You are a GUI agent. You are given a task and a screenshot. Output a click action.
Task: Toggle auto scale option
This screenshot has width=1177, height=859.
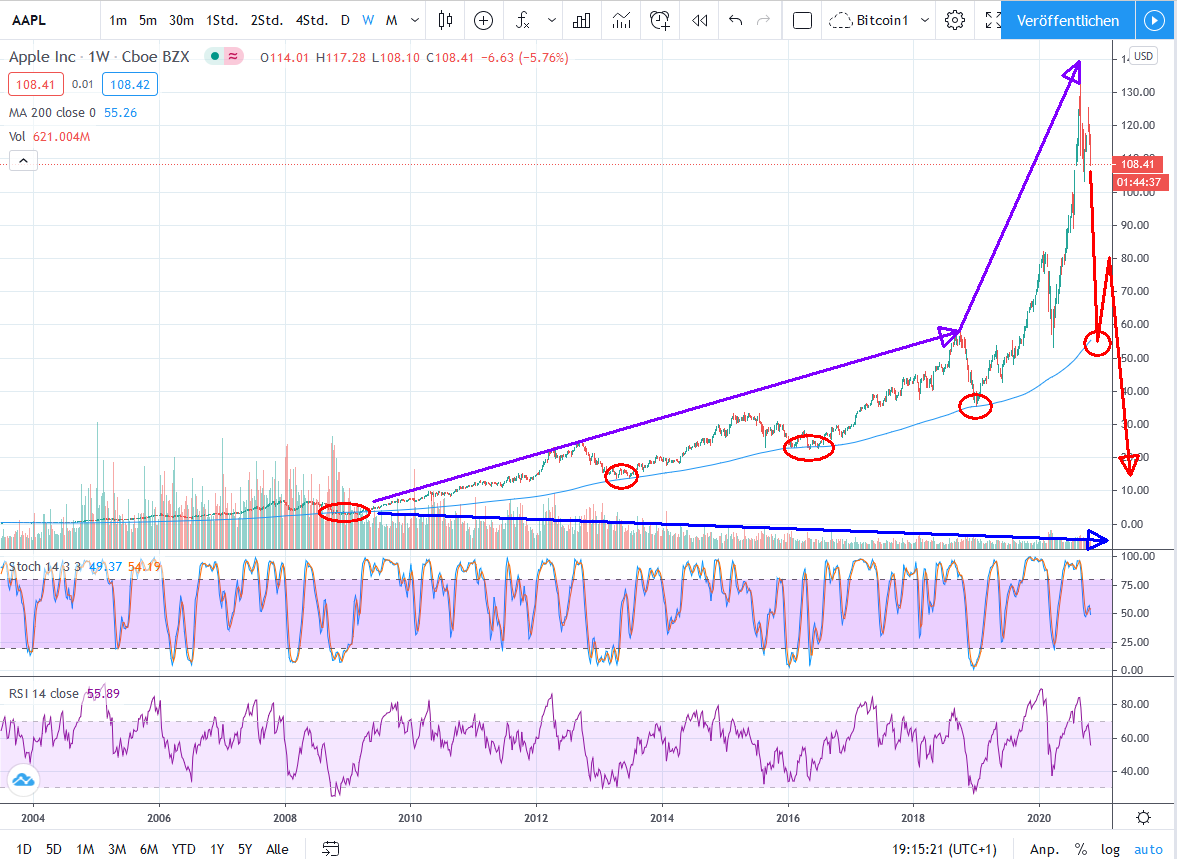(1148, 849)
